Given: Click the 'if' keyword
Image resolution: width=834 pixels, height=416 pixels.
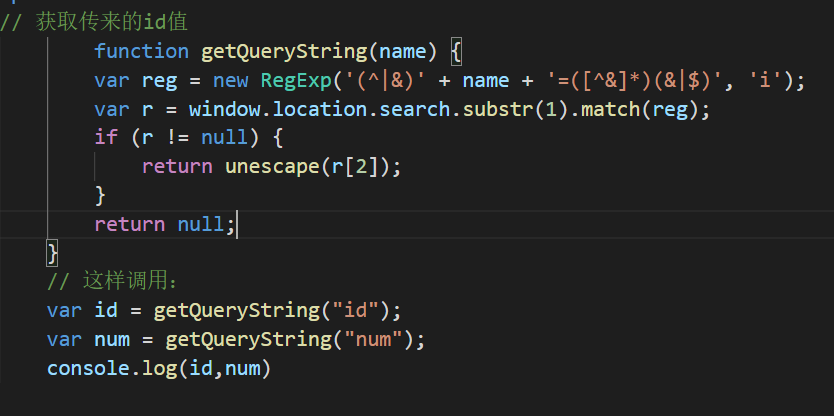Looking at the screenshot, I should point(106,138).
